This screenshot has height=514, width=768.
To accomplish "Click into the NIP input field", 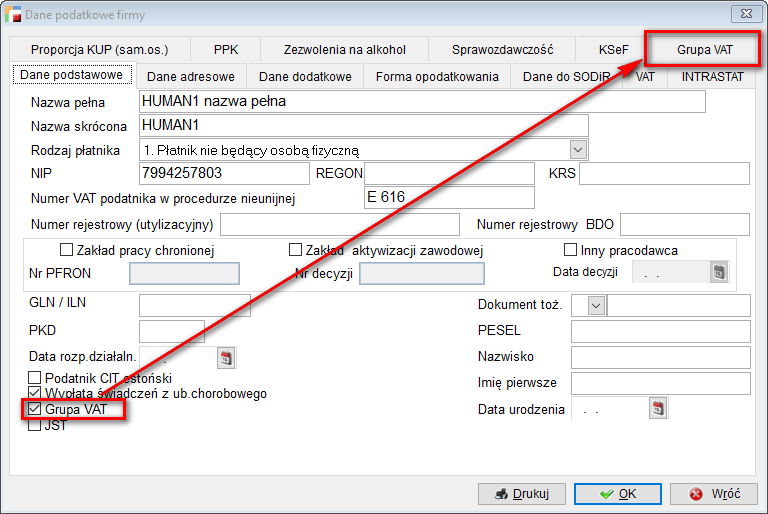I will [x=224, y=173].
